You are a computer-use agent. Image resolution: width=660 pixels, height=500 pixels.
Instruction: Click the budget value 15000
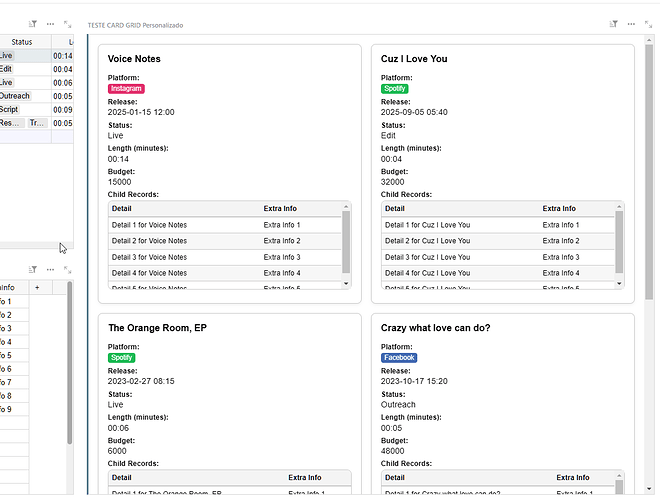(120, 182)
